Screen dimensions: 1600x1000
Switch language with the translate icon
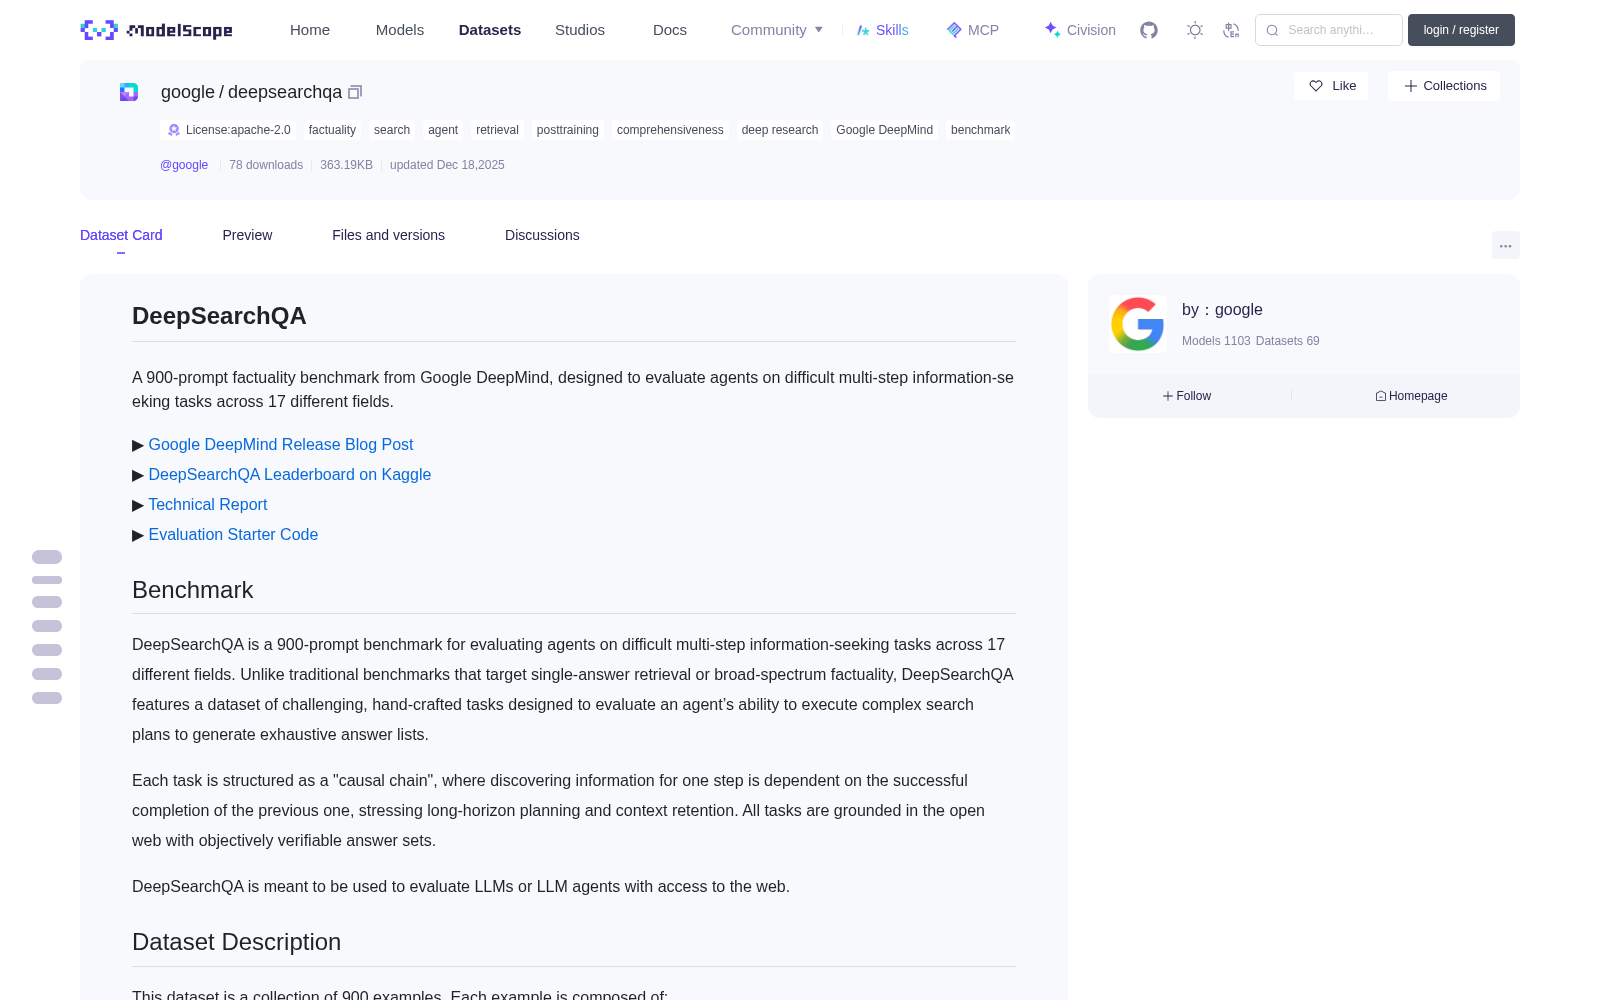click(1232, 30)
